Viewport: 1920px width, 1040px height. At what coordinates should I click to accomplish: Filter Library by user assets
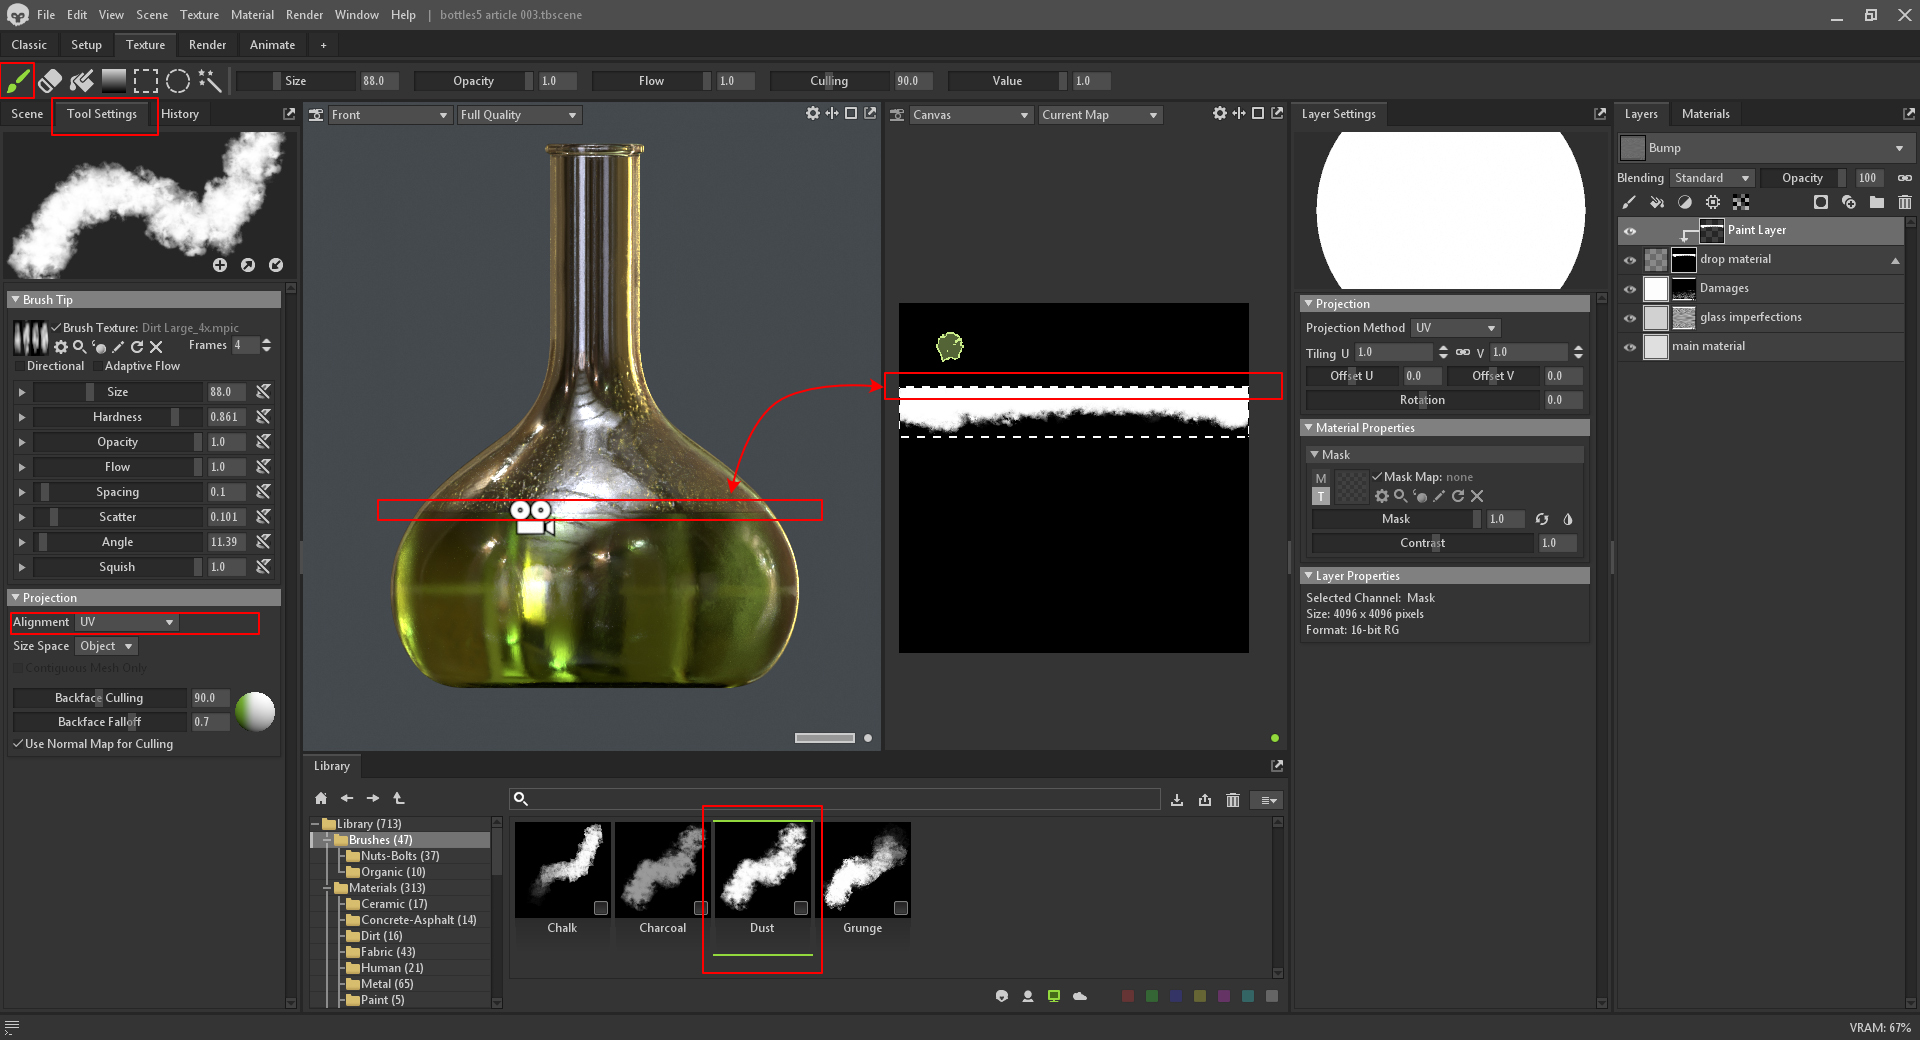[x=1028, y=996]
